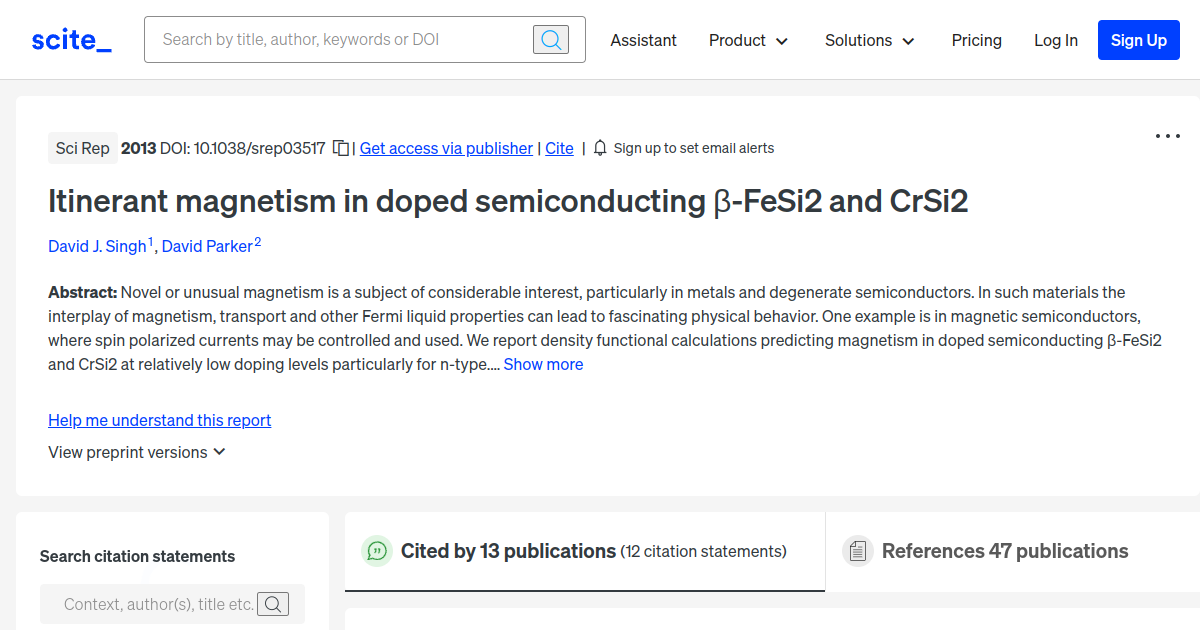Expand the Product dropdown

point(748,40)
